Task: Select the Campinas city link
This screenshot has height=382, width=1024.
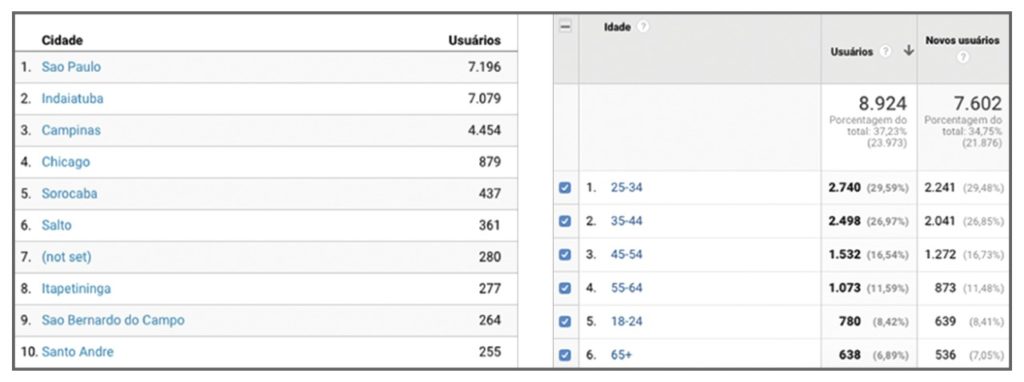Action: (71, 130)
